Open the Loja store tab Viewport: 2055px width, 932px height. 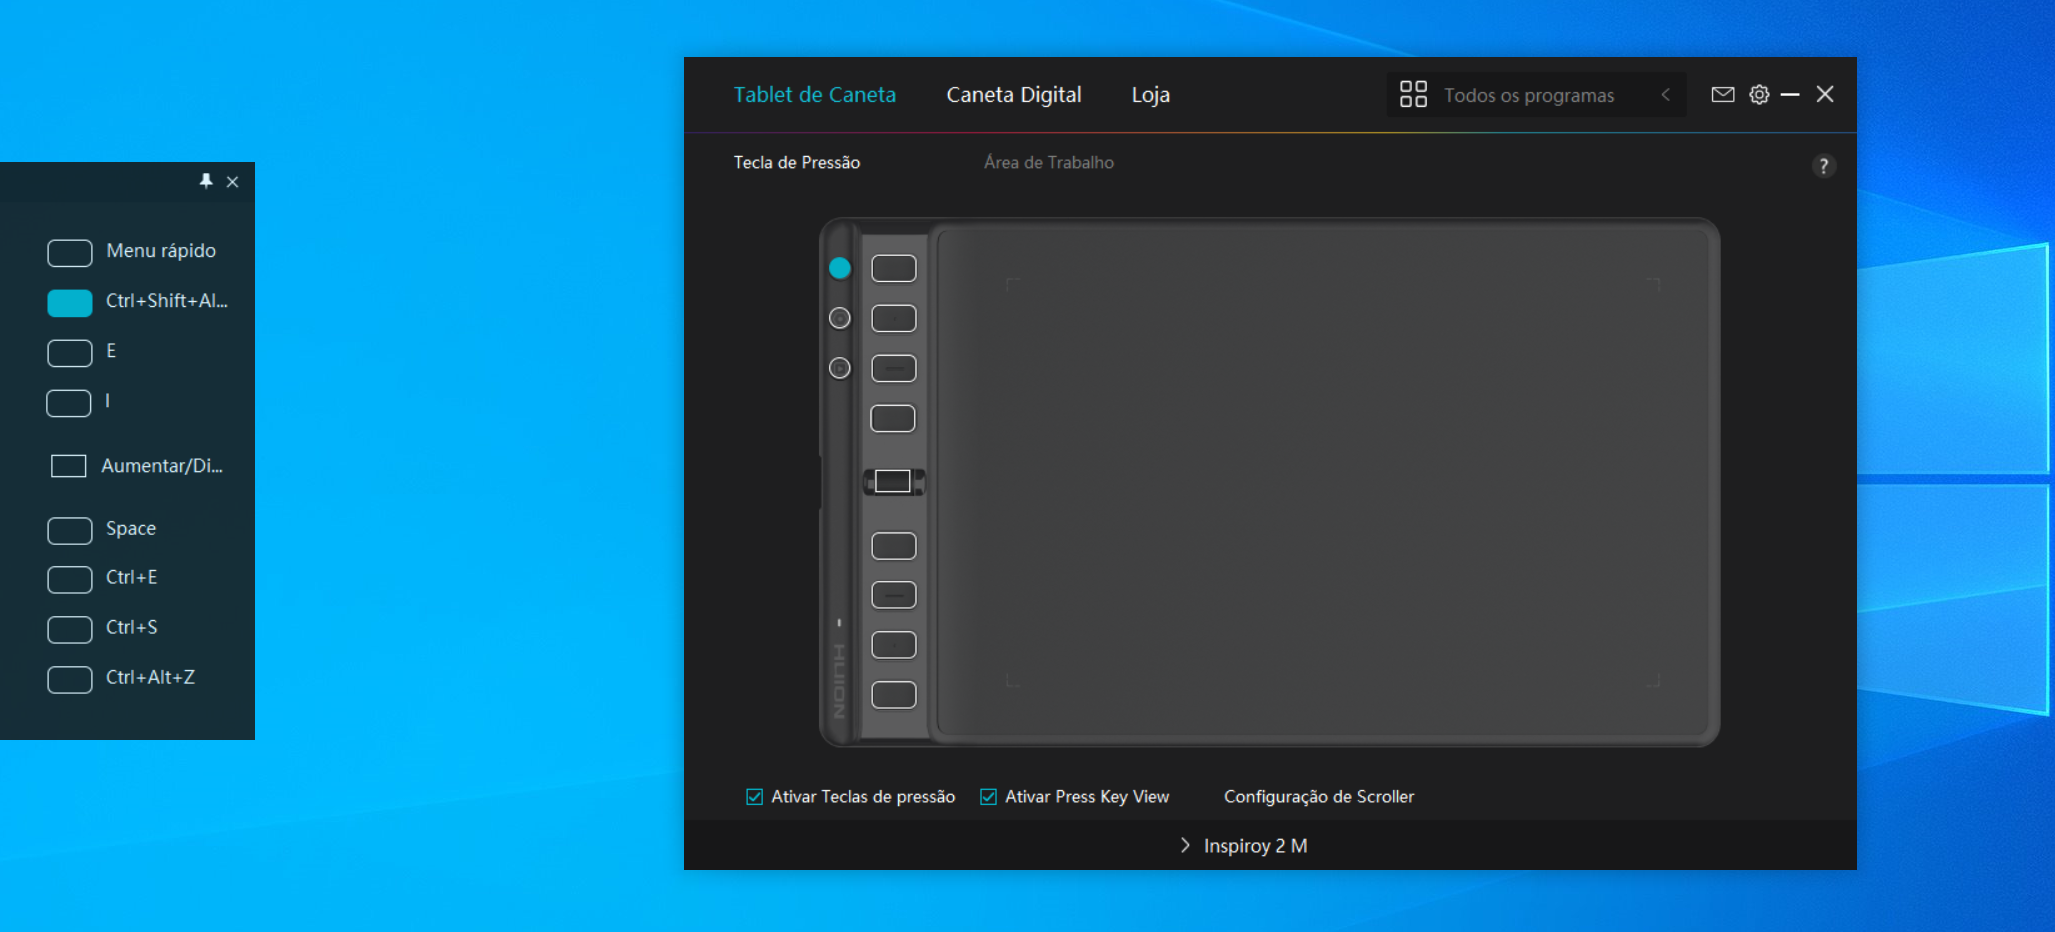[x=1150, y=95]
